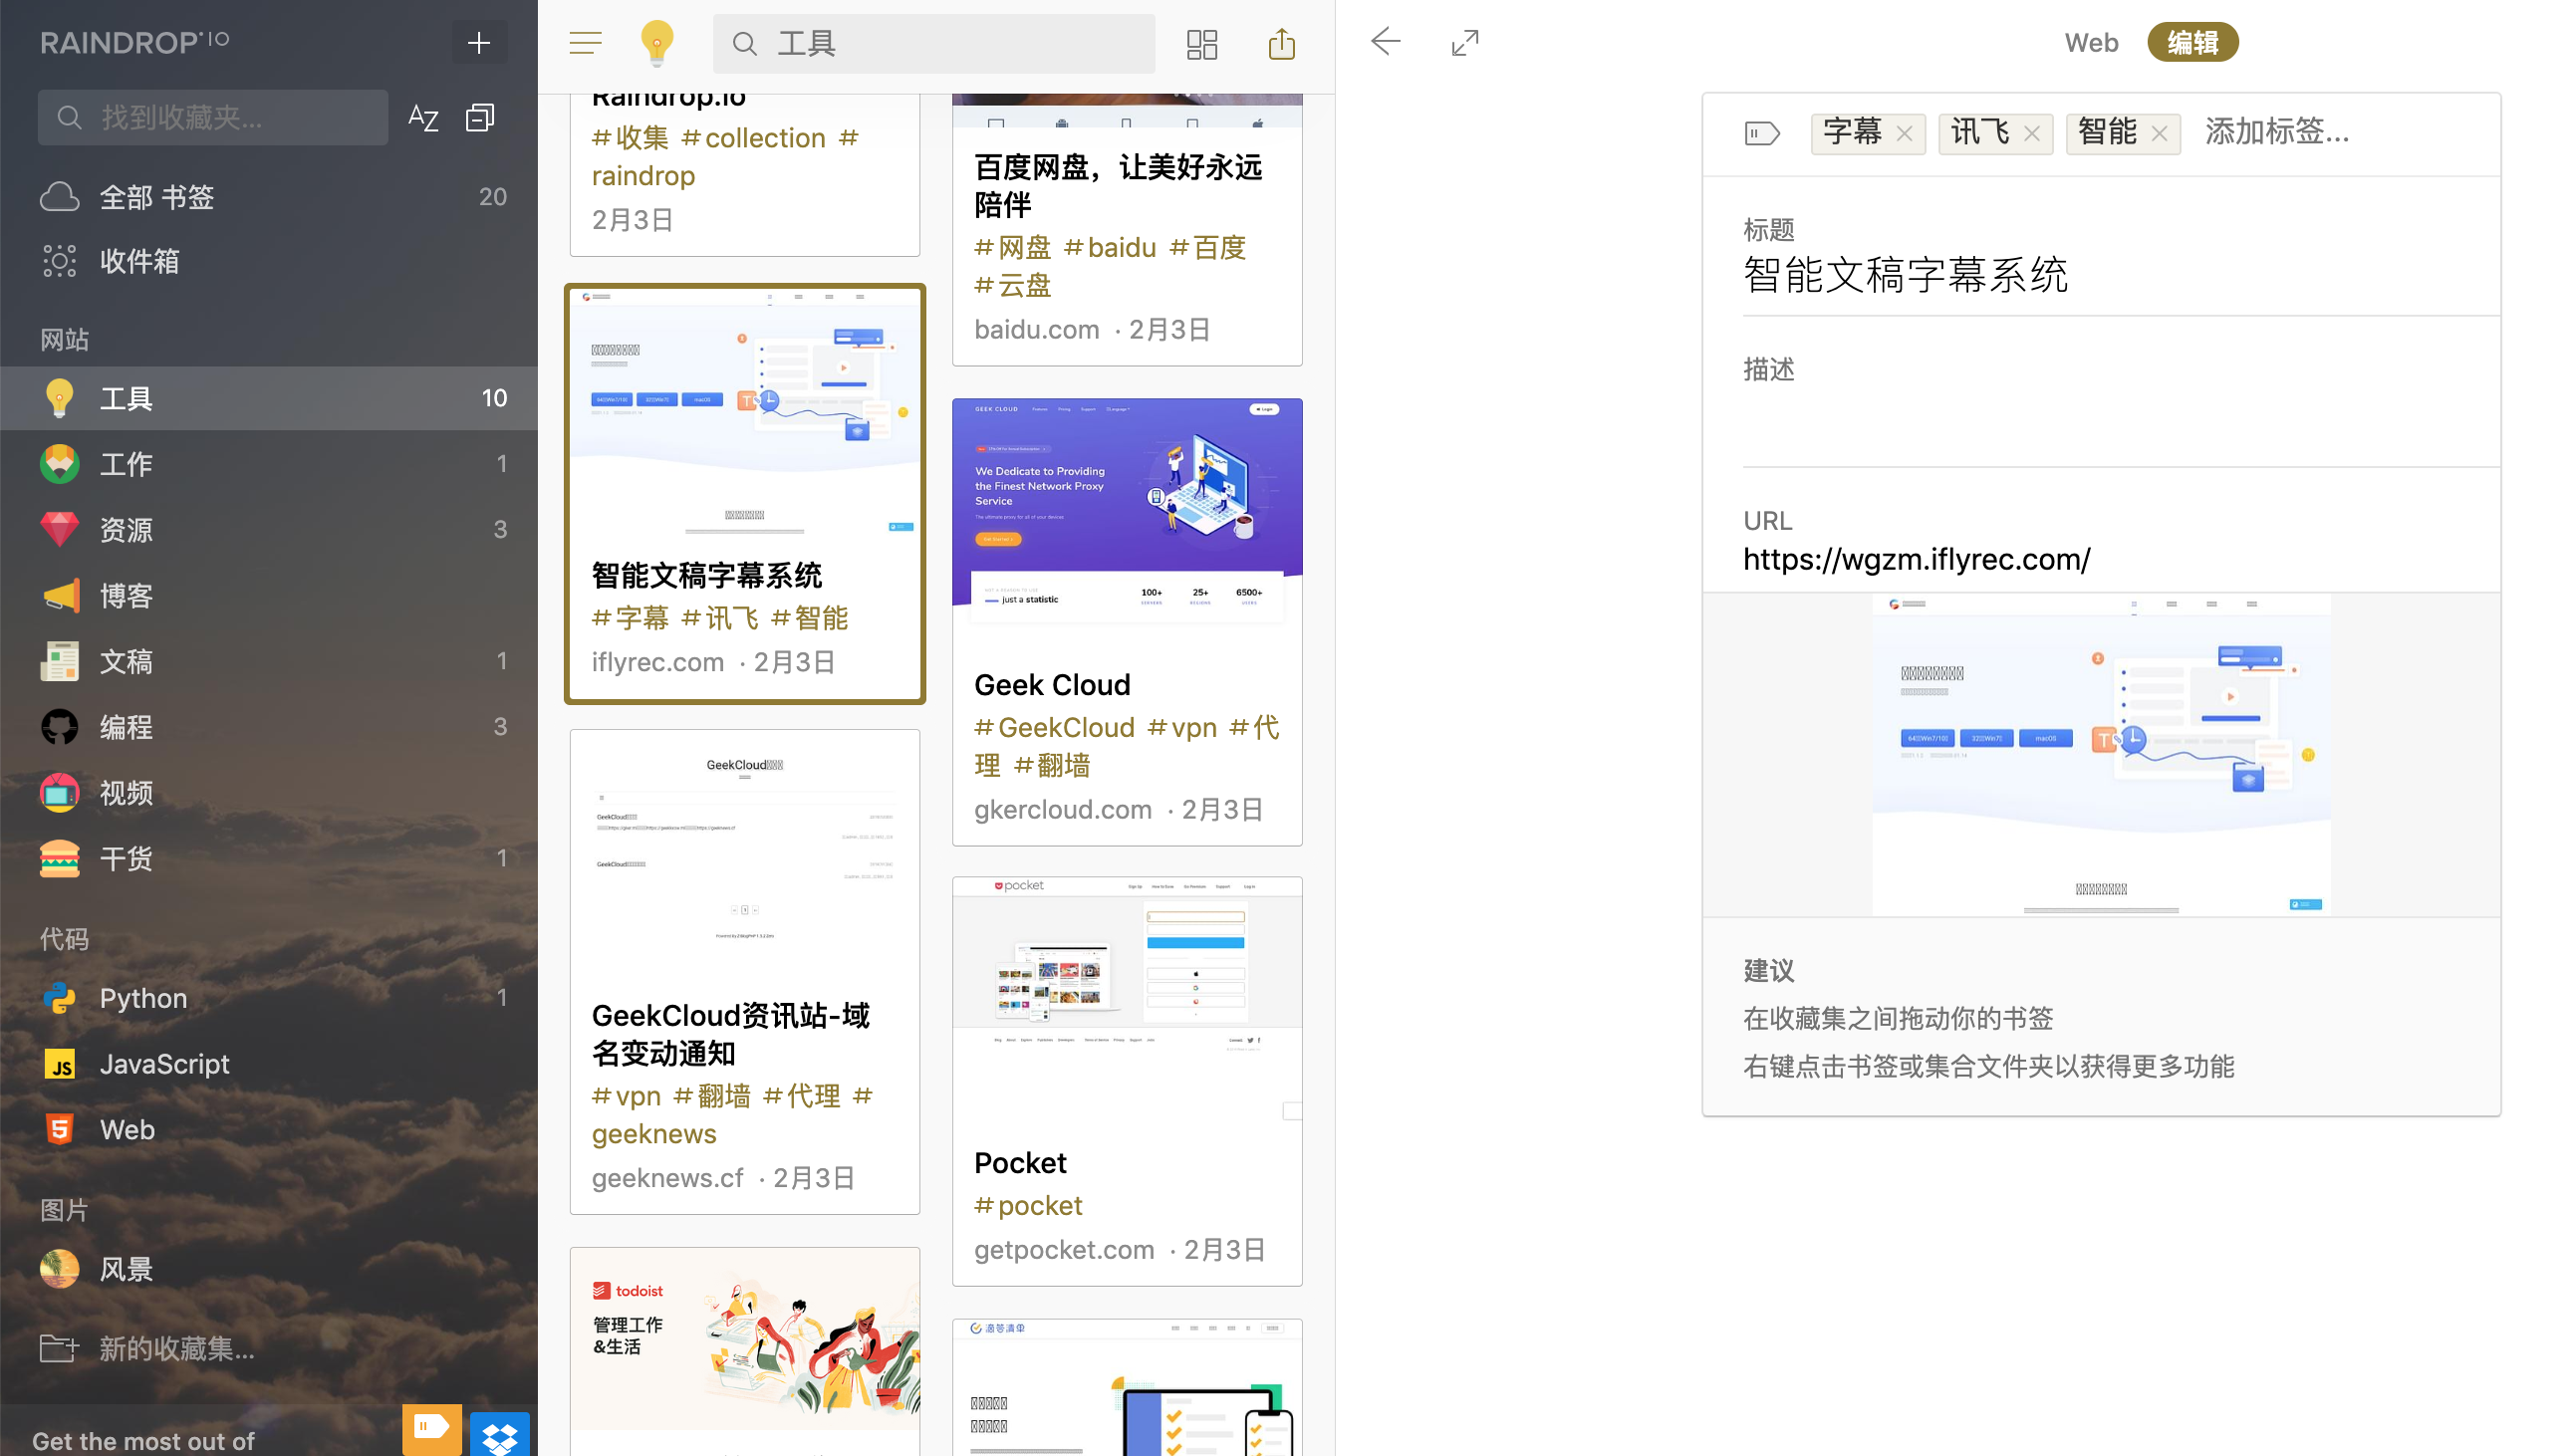Edit the 标题 title field
Screen dimensions: 2576x1456
click(x=2121, y=276)
